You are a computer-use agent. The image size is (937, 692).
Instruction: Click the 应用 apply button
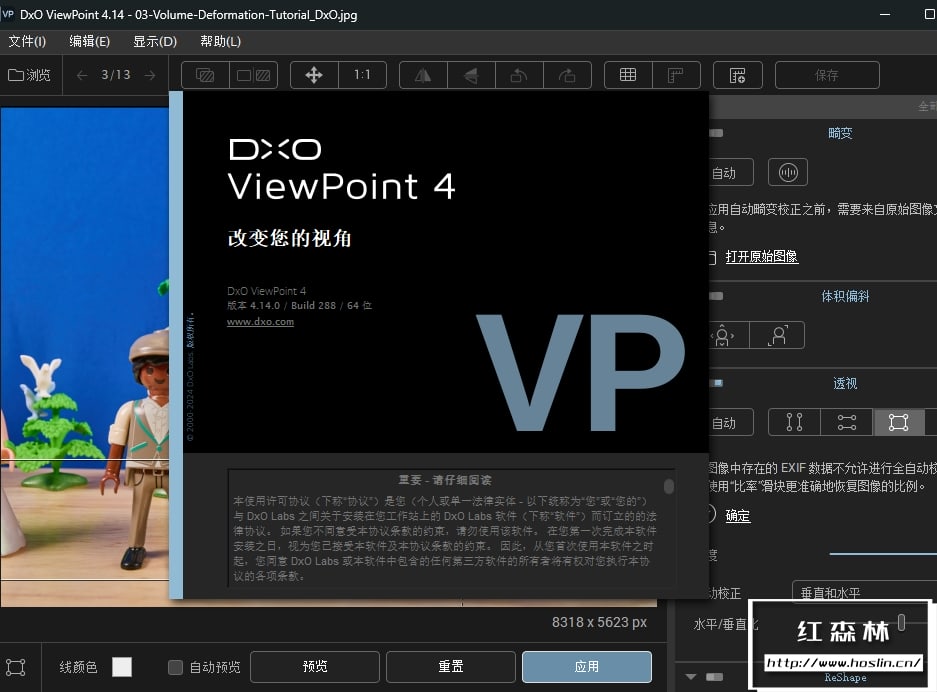tap(587, 666)
